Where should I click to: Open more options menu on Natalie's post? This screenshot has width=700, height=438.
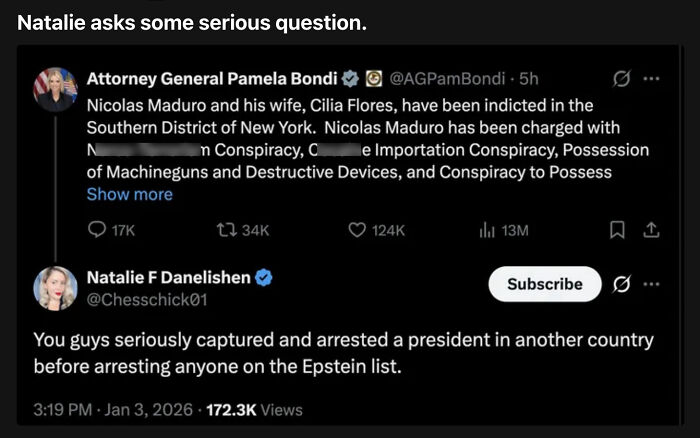tap(652, 284)
